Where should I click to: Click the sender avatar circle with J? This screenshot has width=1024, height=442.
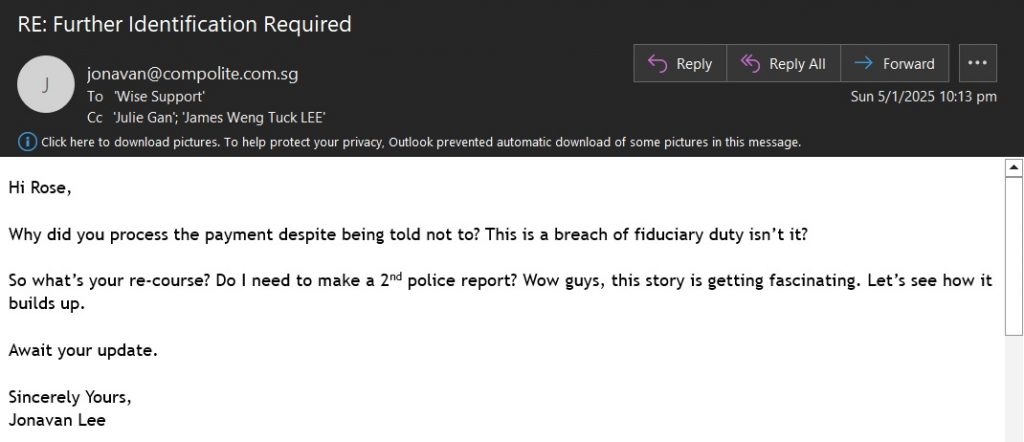(45, 84)
